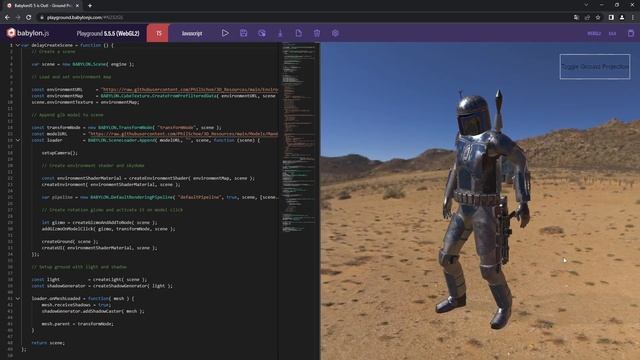640x360 pixels.
Task: Switch to the TS language tab
Action: (159, 33)
